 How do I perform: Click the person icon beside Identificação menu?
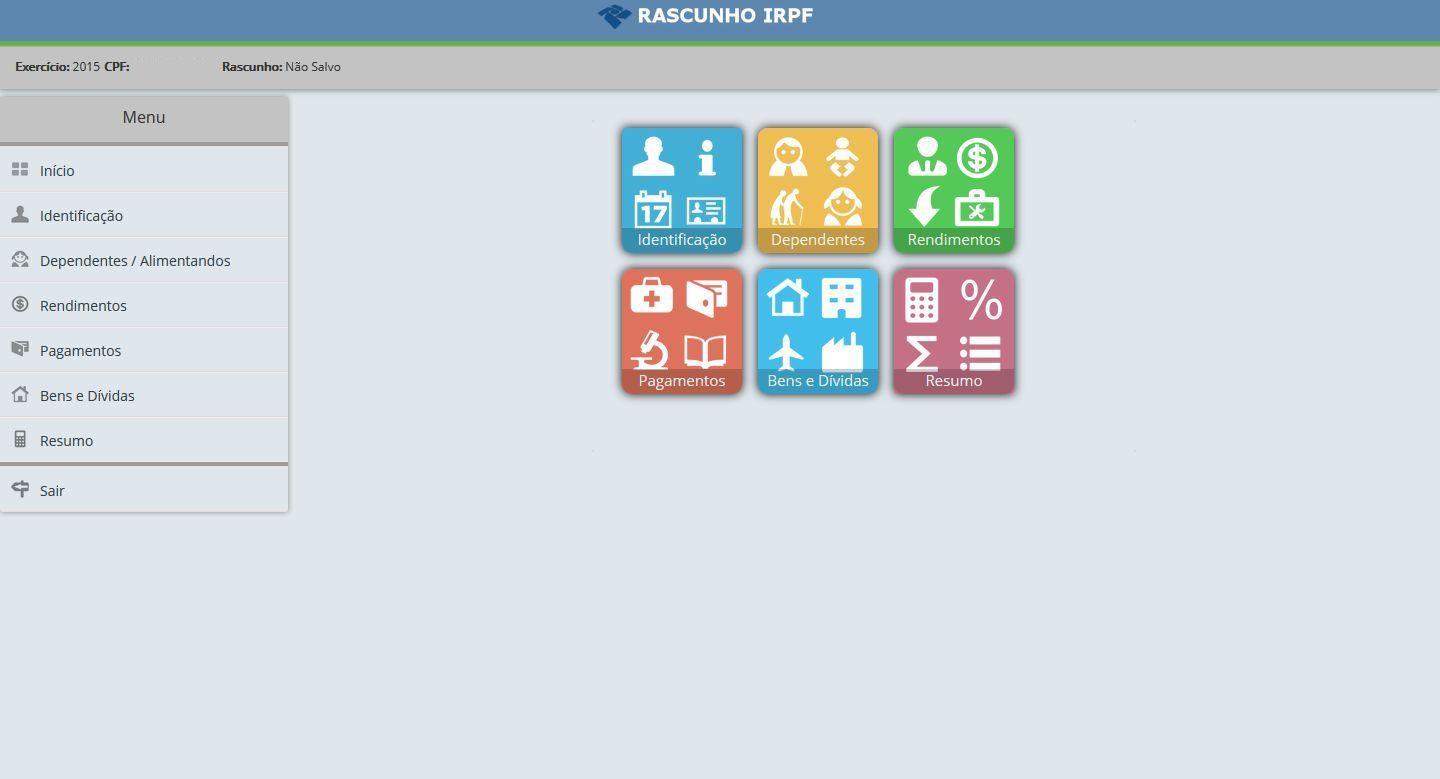(x=20, y=214)
